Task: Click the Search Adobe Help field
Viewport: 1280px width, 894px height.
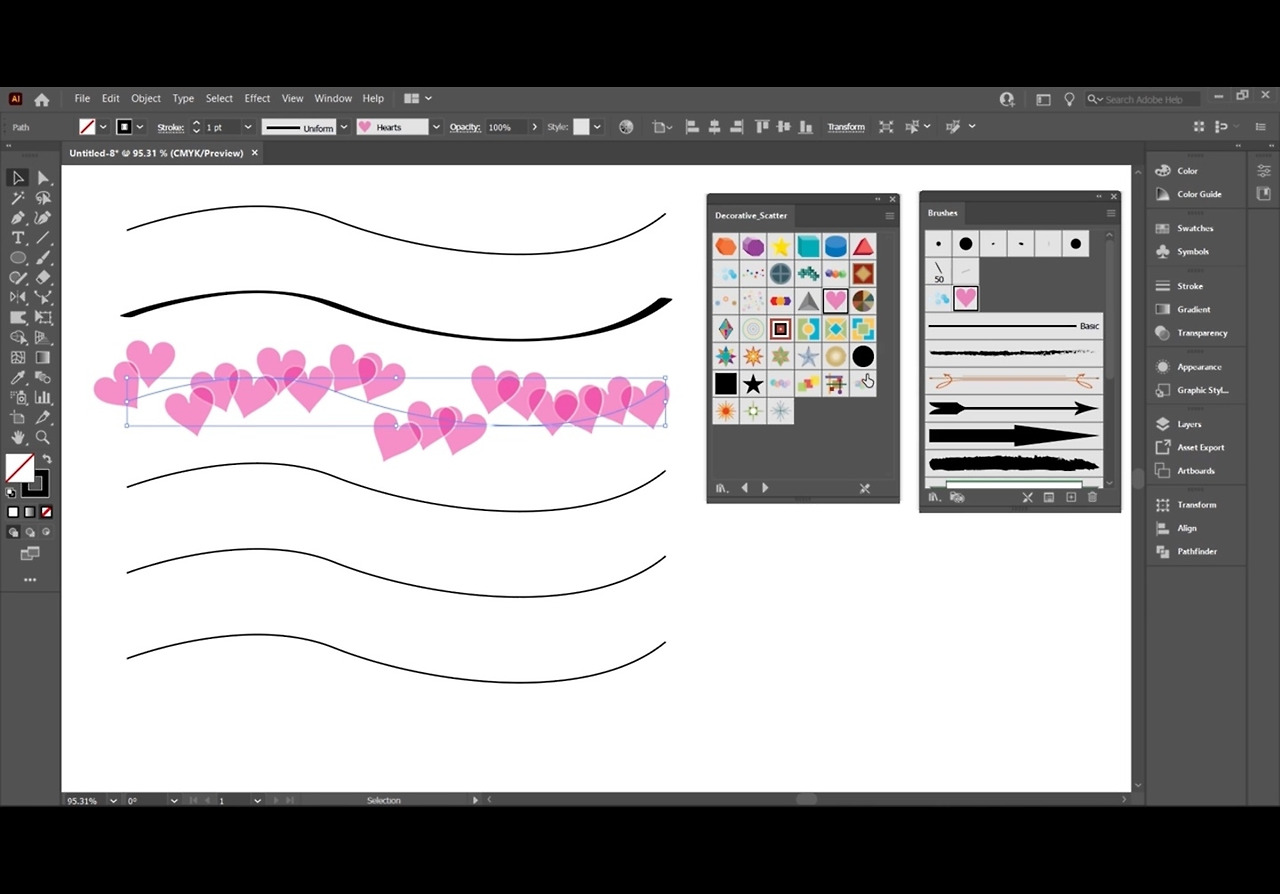Action: point(1144,99)
